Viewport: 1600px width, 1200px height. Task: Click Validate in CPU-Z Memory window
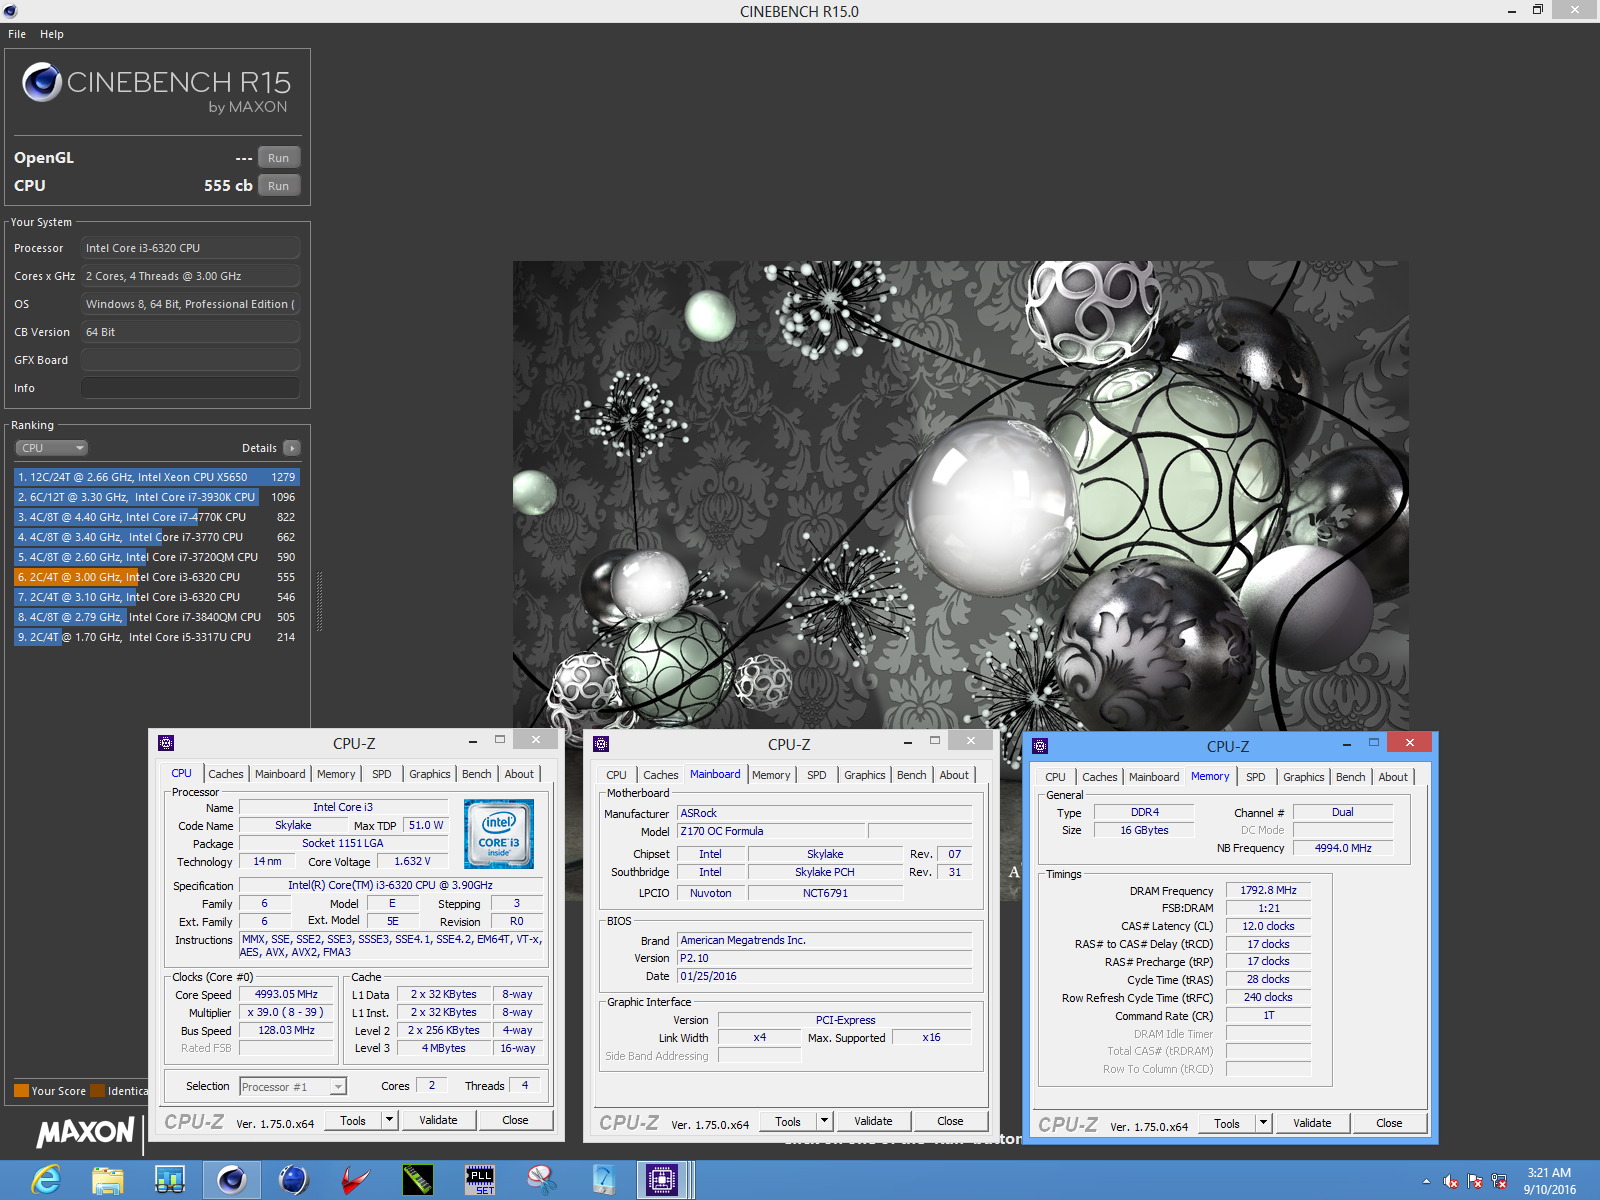coord(1312,1124)
